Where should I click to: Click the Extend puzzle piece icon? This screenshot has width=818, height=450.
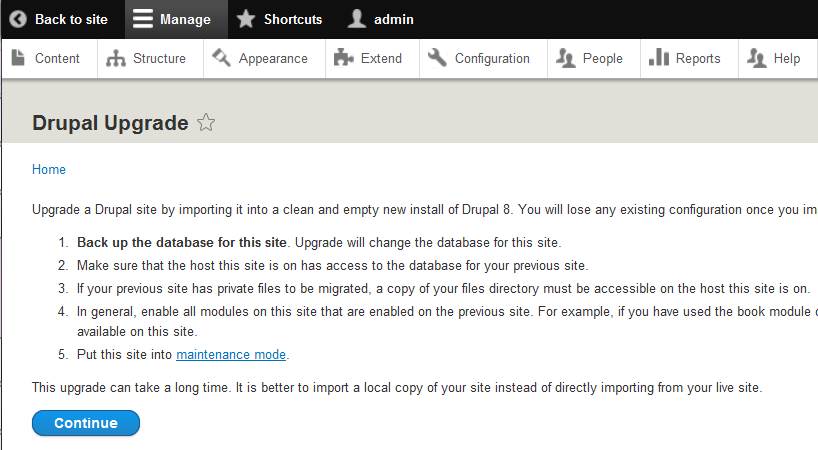[x=343, y=58]
